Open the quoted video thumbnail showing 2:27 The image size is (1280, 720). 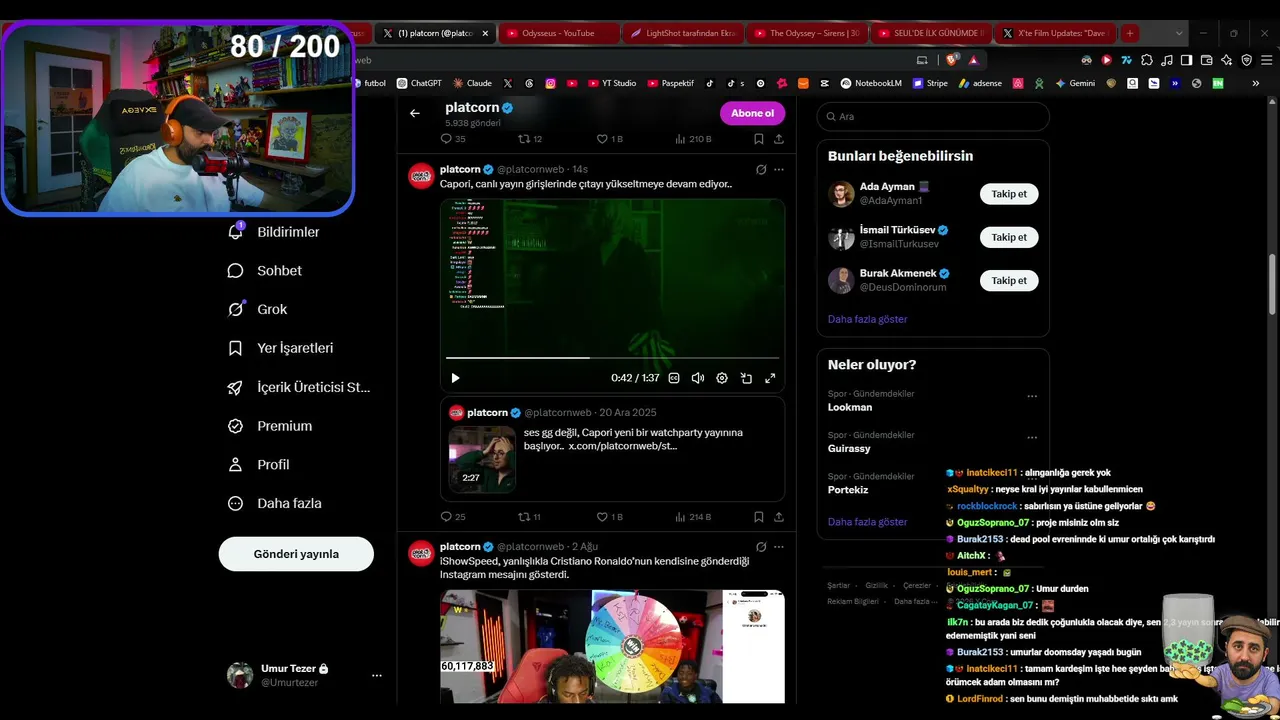(x=482, y=458)
